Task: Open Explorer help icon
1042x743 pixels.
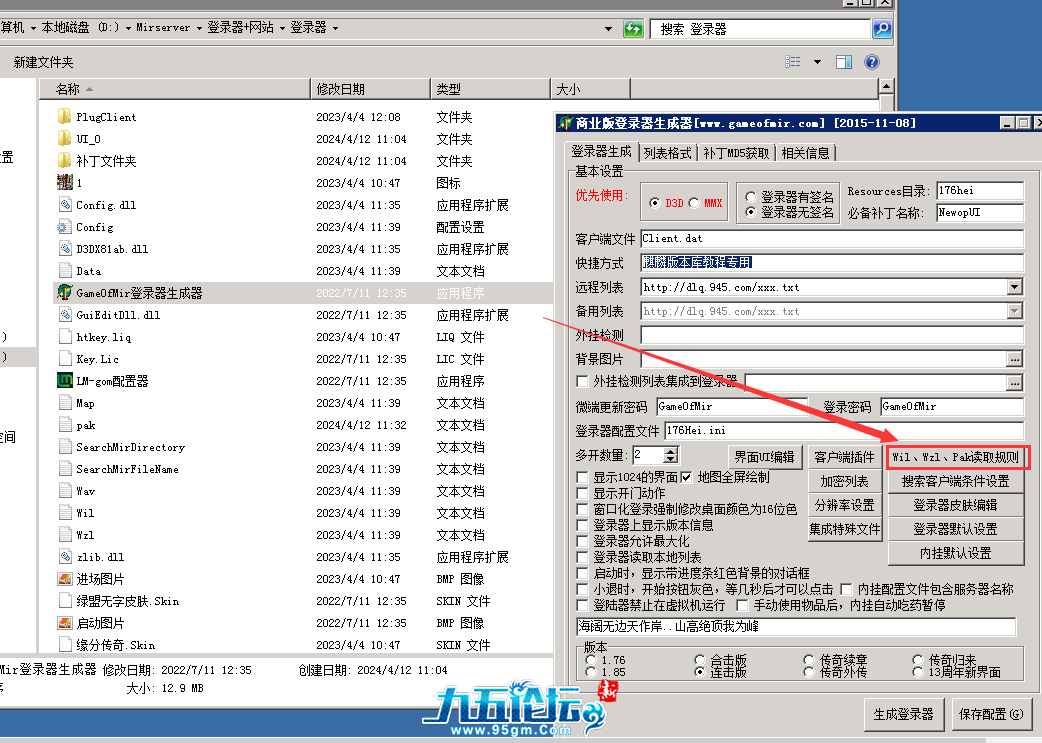Action: 872,62
